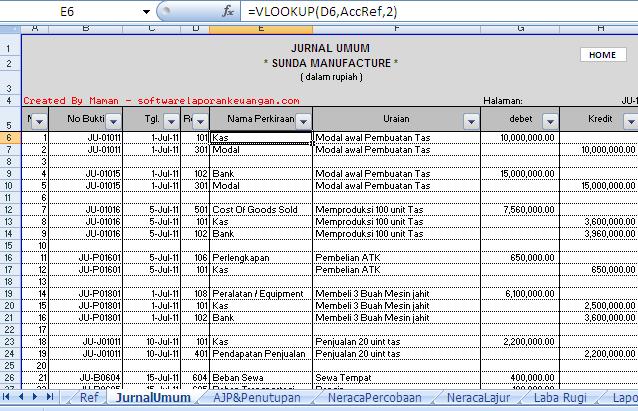638x411 pixels.
Task: Select the cell containing Cost Of Goods Sold
Action: (261, 210)
